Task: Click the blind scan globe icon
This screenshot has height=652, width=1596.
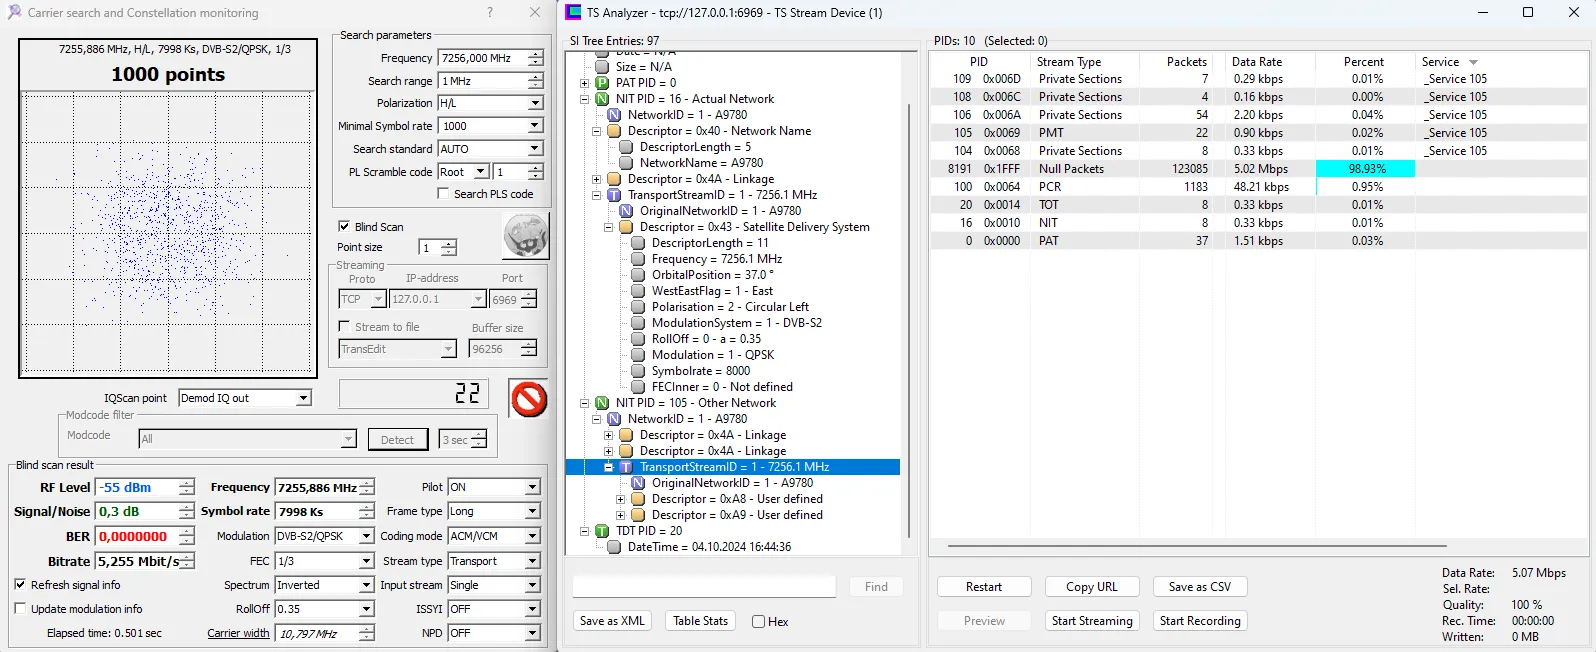Action: pos(525,238)
